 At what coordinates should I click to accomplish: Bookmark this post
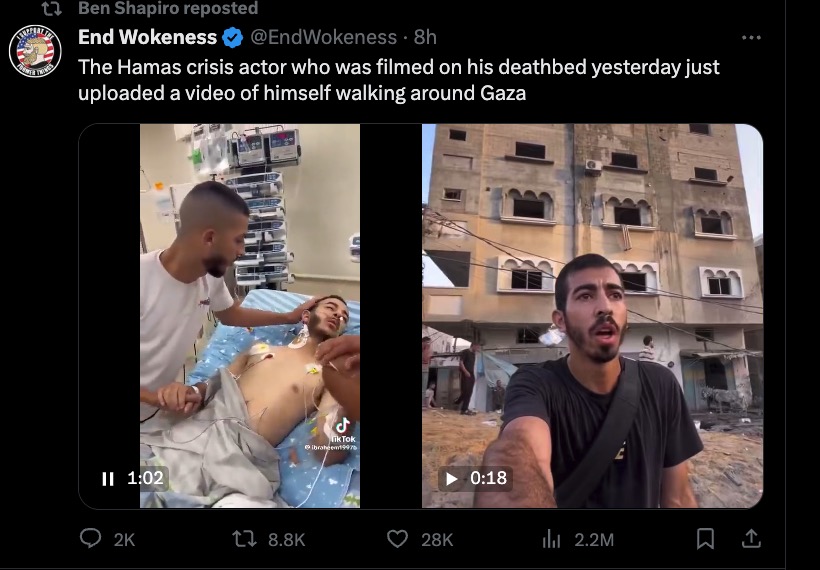tap(705, 539)
